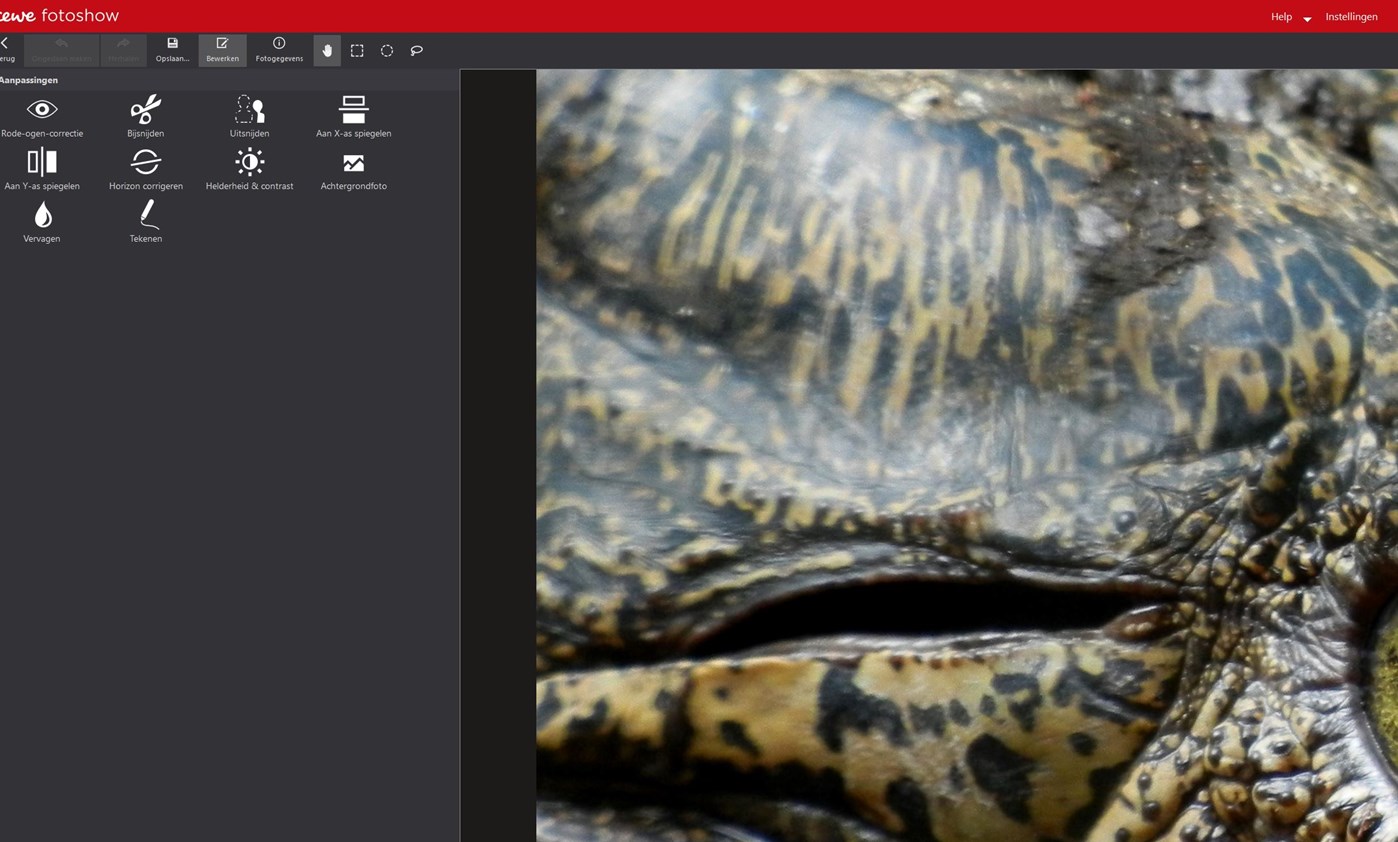Open the Uitsnijden cutout tool
This screenshot has height=842, width=1398.
(x=249, y=116)
